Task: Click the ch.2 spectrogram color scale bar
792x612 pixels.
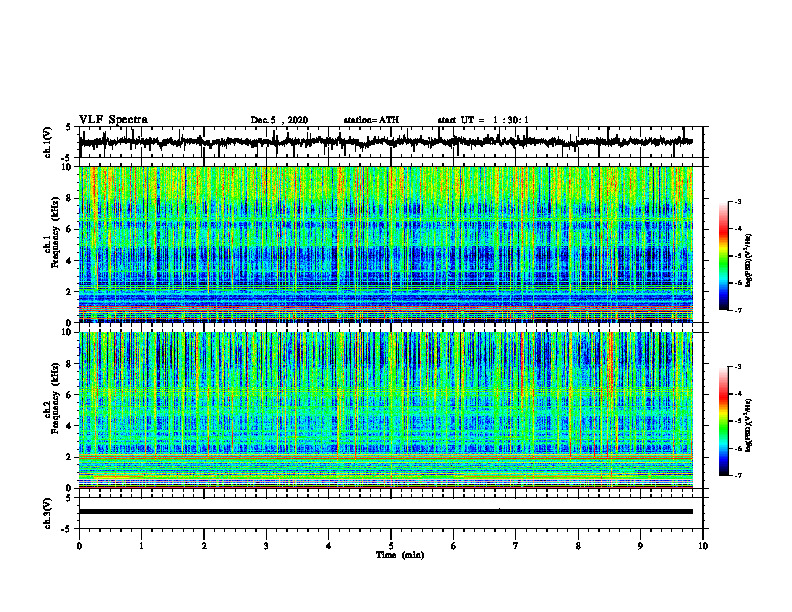Action: (x=723, y=421)
